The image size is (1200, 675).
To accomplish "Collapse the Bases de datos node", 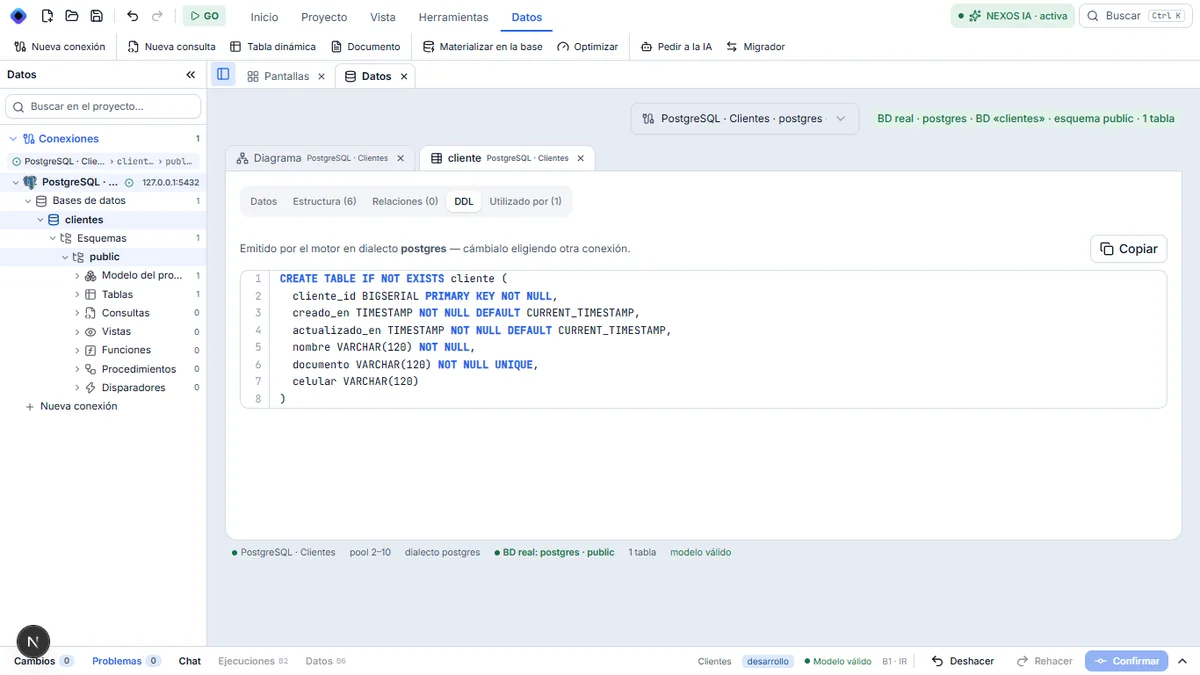I will click(28, 201).
